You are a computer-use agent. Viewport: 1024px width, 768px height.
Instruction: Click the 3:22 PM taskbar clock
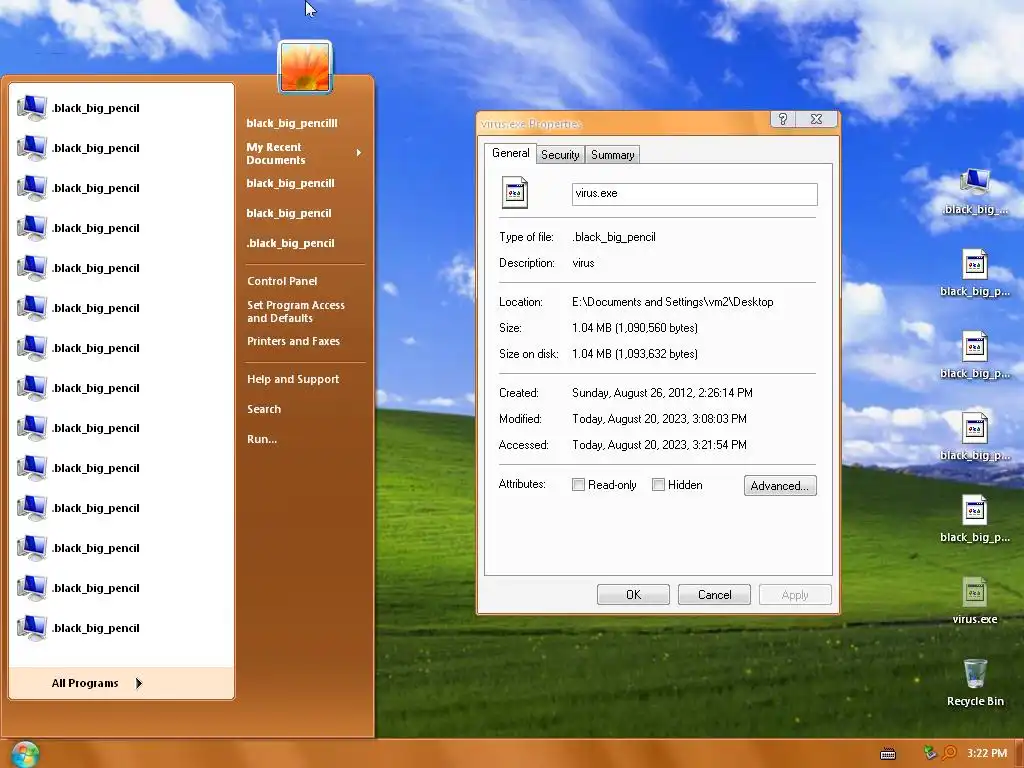[987, 753]
